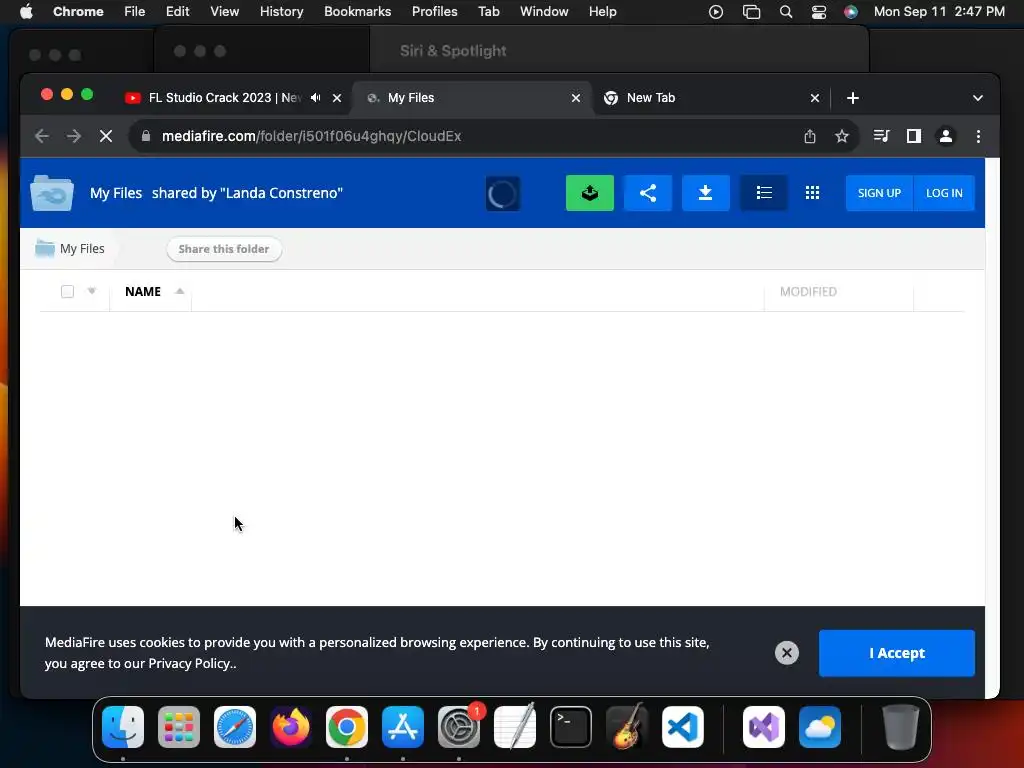Click the My Files breadcrumb folder icon
The image size is (1024, 768).
pos(44,248)
